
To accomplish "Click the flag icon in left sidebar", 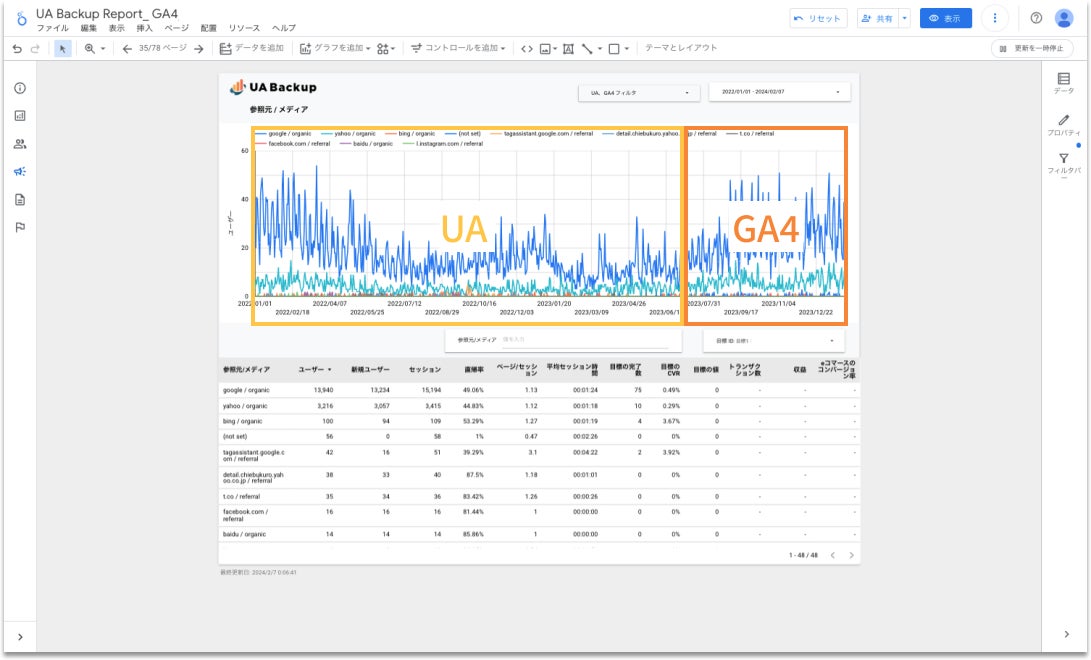I will click(x=20, y=227).
